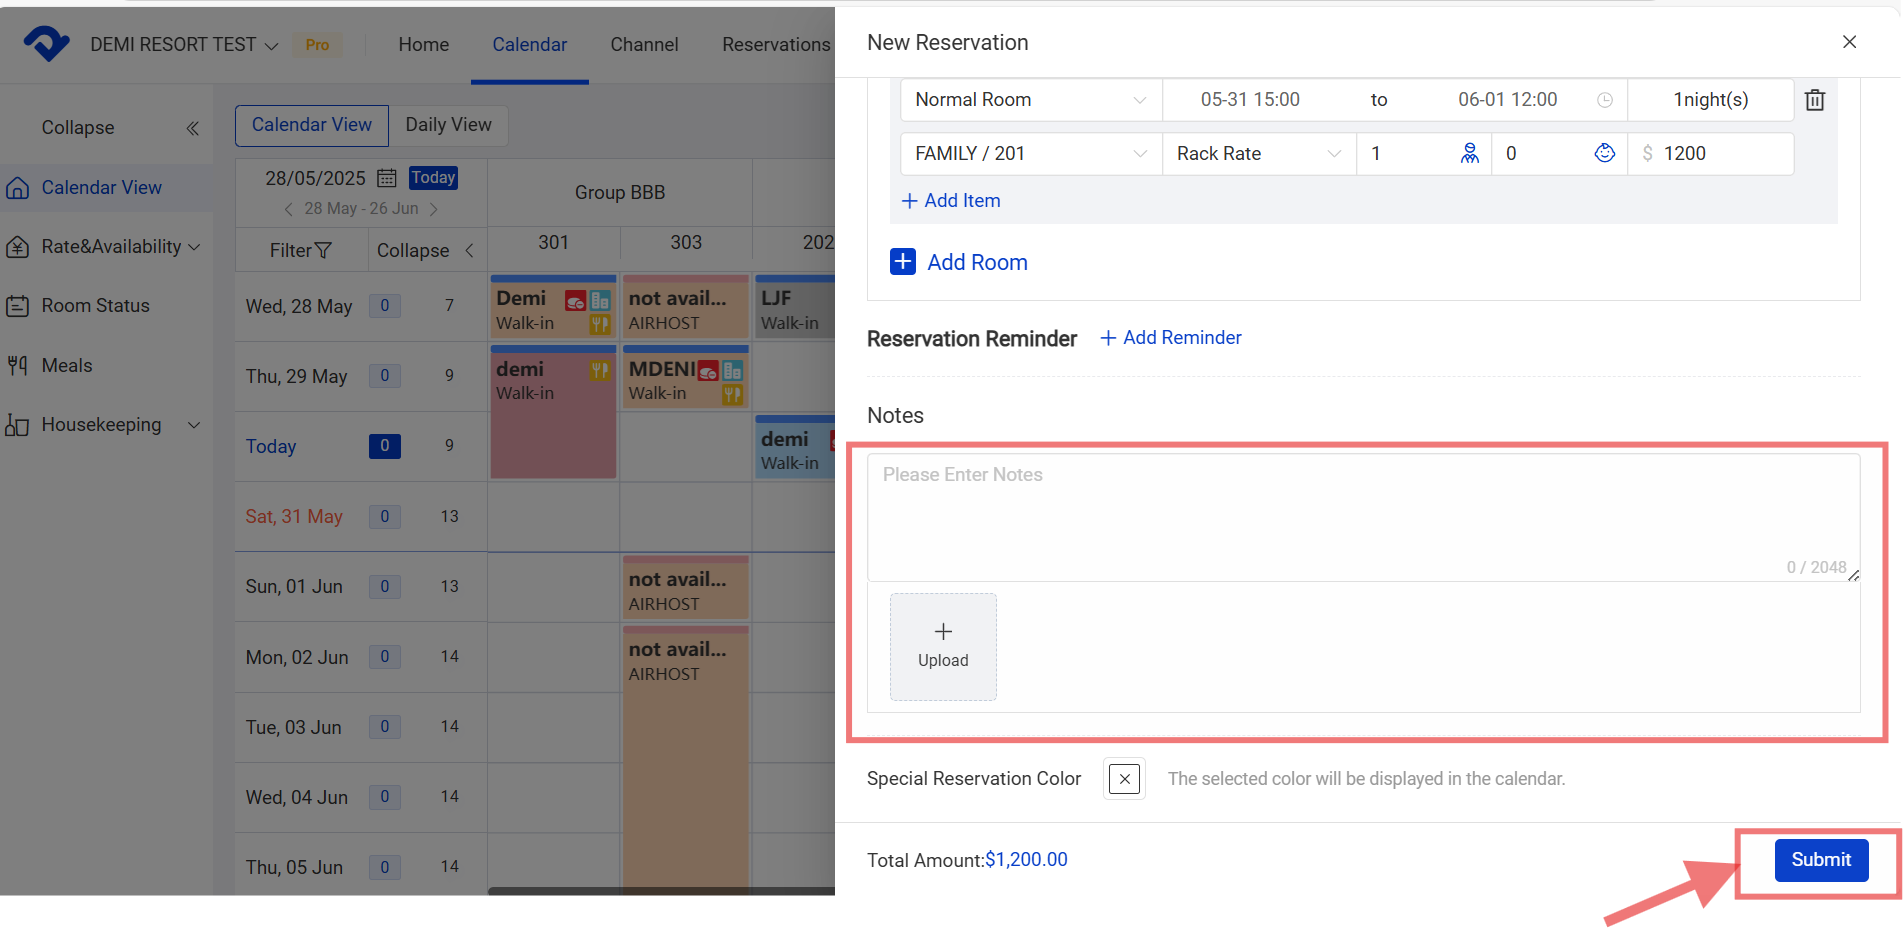Click the child guest face icon
Image resolution: width=1903 pixels, height=928 pixels.
click(1604, 153)
